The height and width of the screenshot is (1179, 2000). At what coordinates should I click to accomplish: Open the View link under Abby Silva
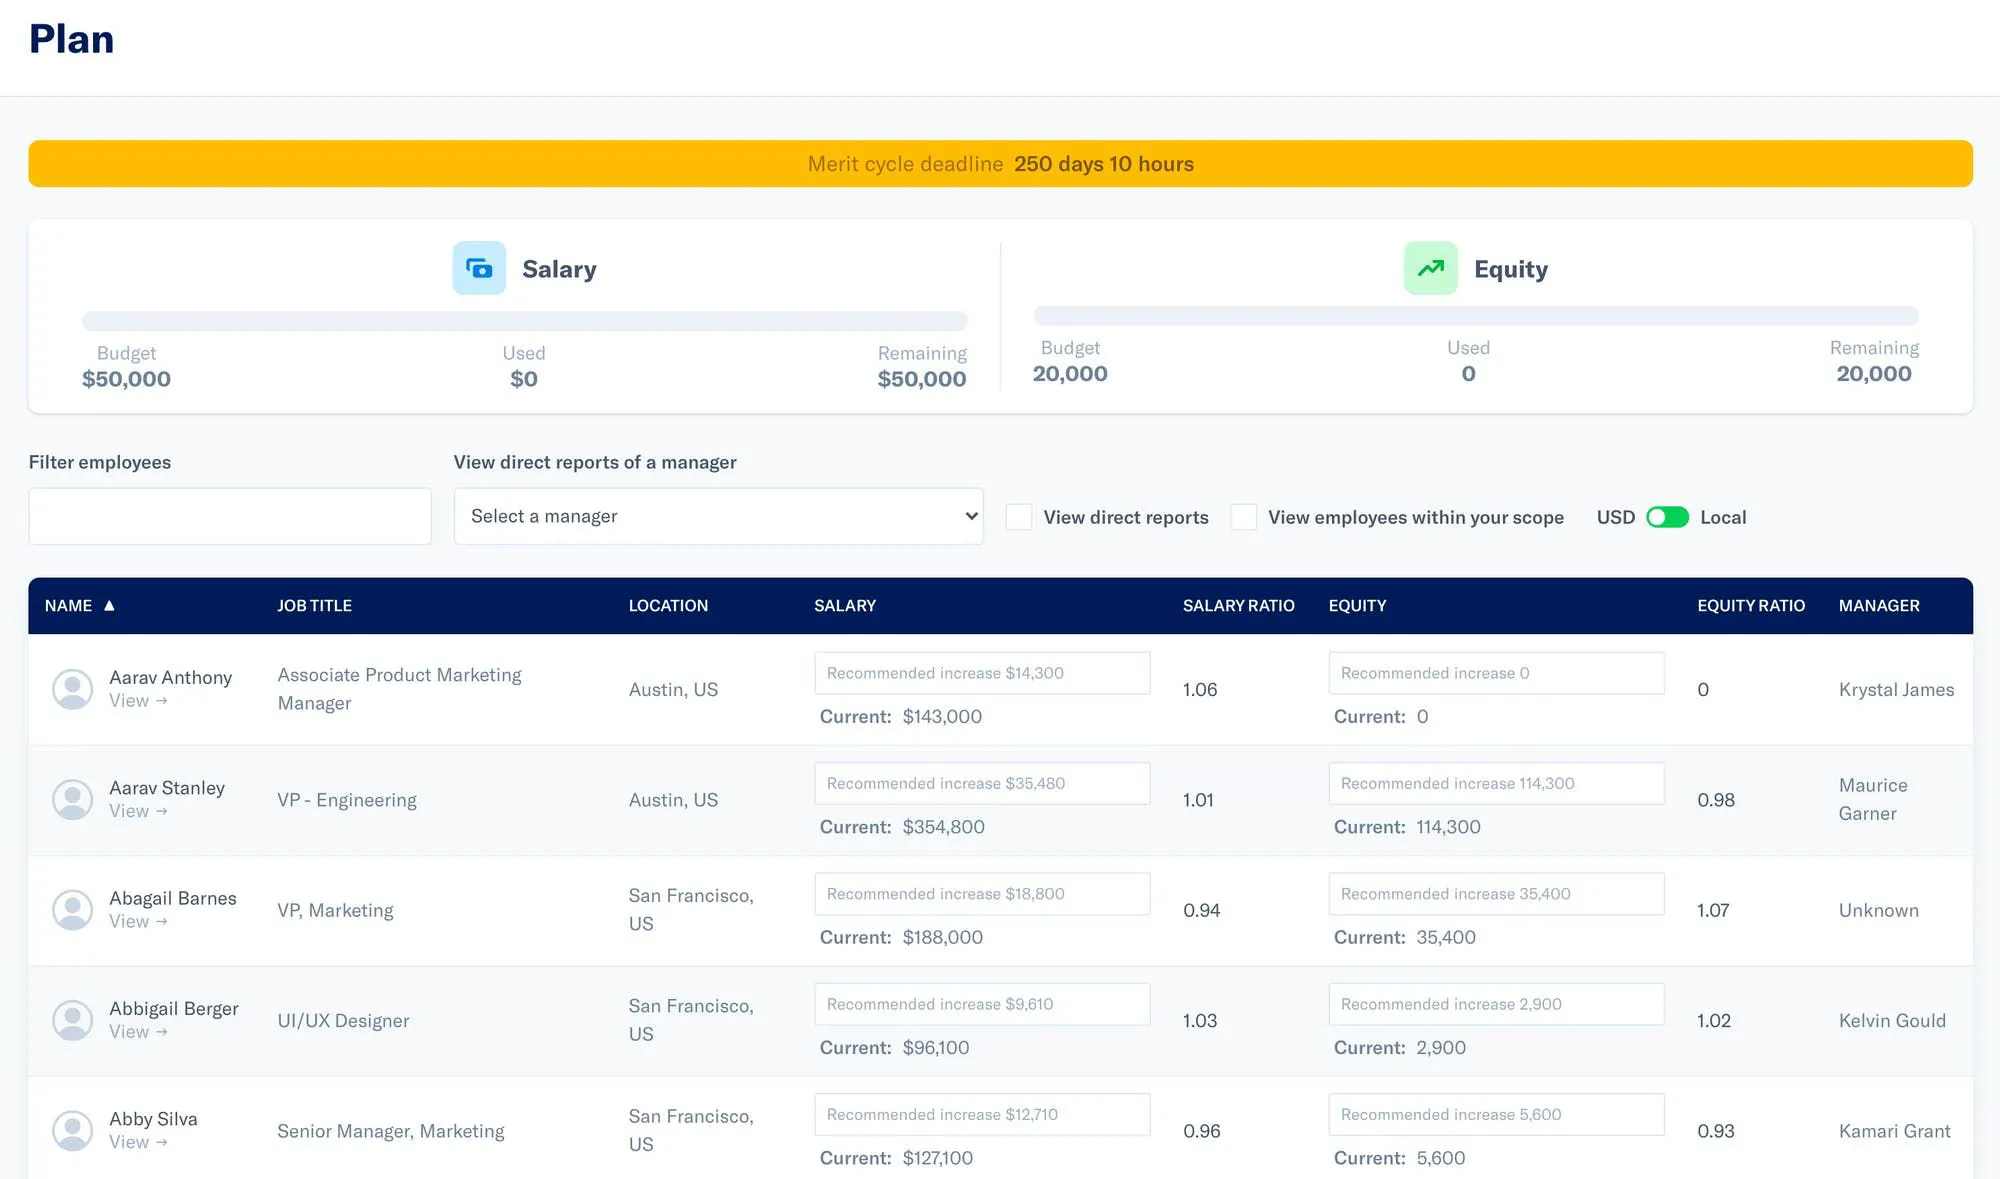coord(138,1142)
